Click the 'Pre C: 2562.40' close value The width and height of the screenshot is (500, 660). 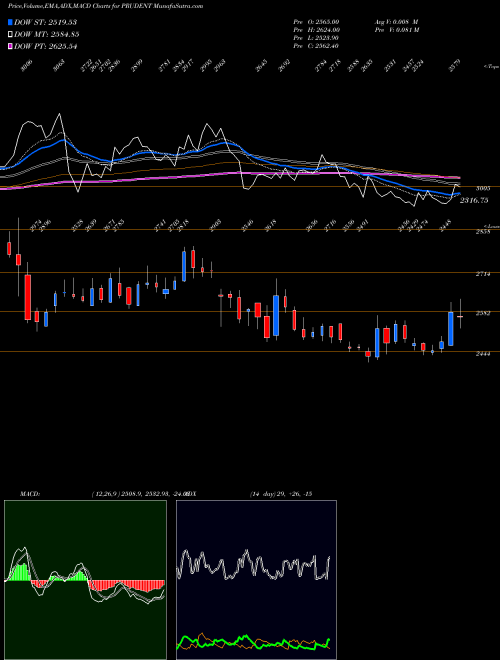click(x=316, y=46)
